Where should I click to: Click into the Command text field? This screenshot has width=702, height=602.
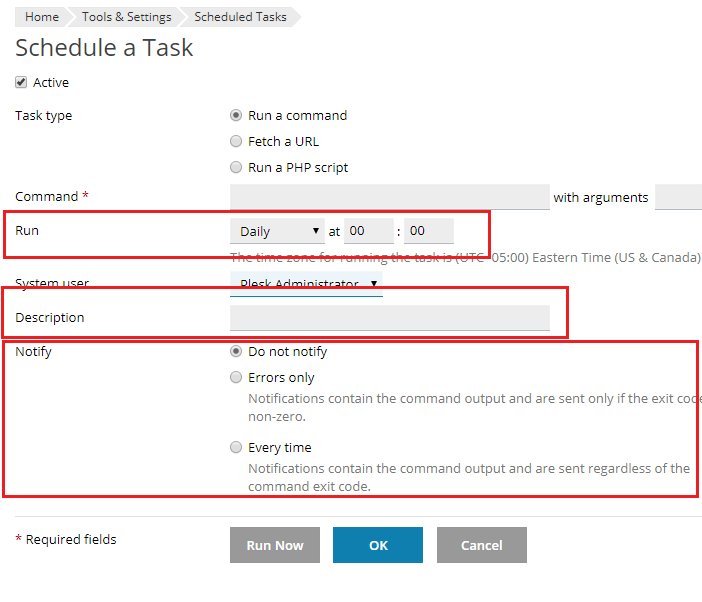click(x=389, y=197)
